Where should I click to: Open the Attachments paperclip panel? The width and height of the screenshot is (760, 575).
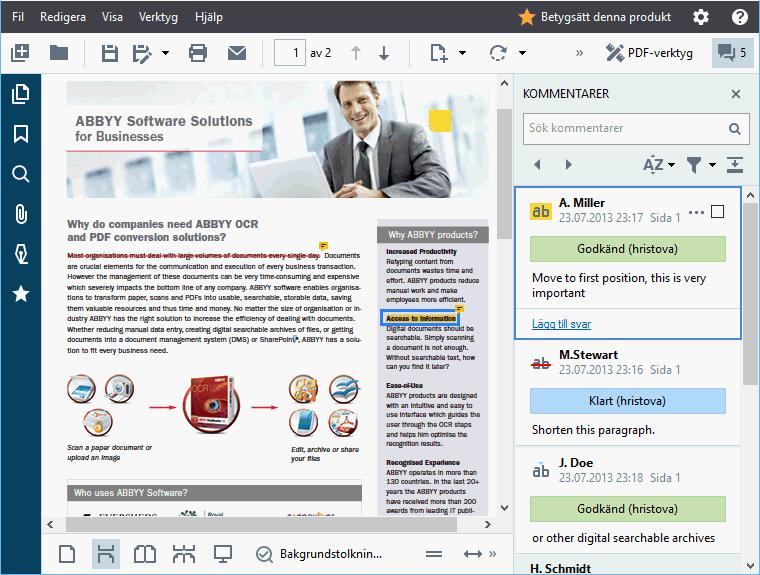pyautogui.click(x=20, y=214)
